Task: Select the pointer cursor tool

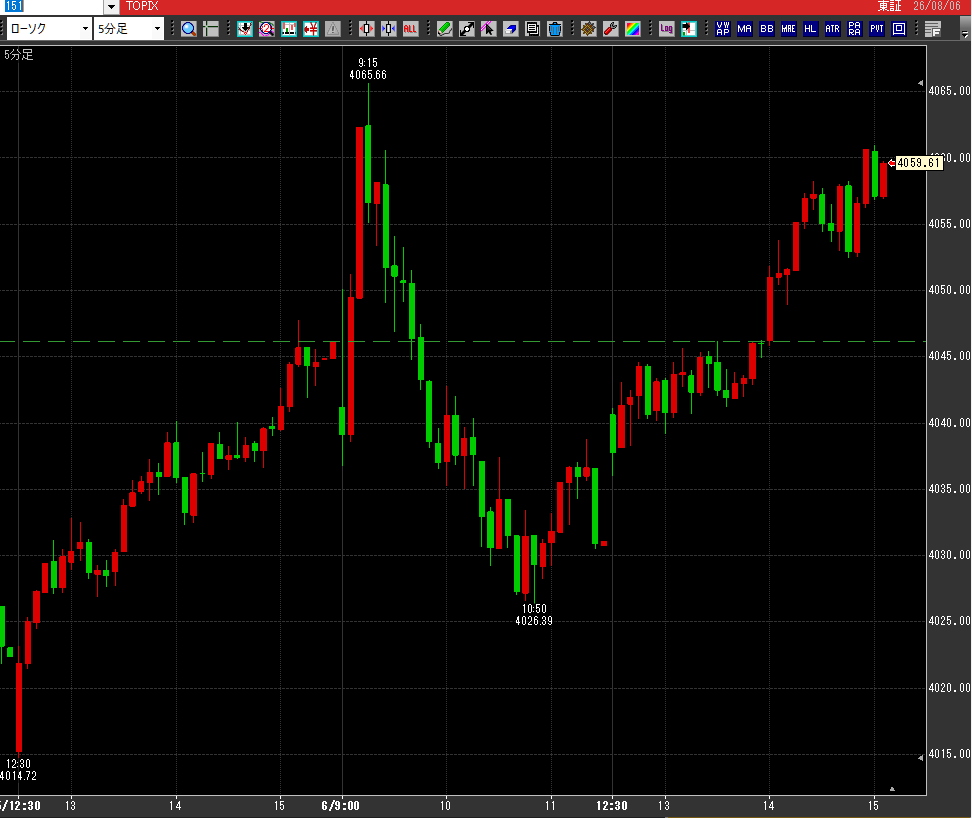Action: (x=488, y=29)
